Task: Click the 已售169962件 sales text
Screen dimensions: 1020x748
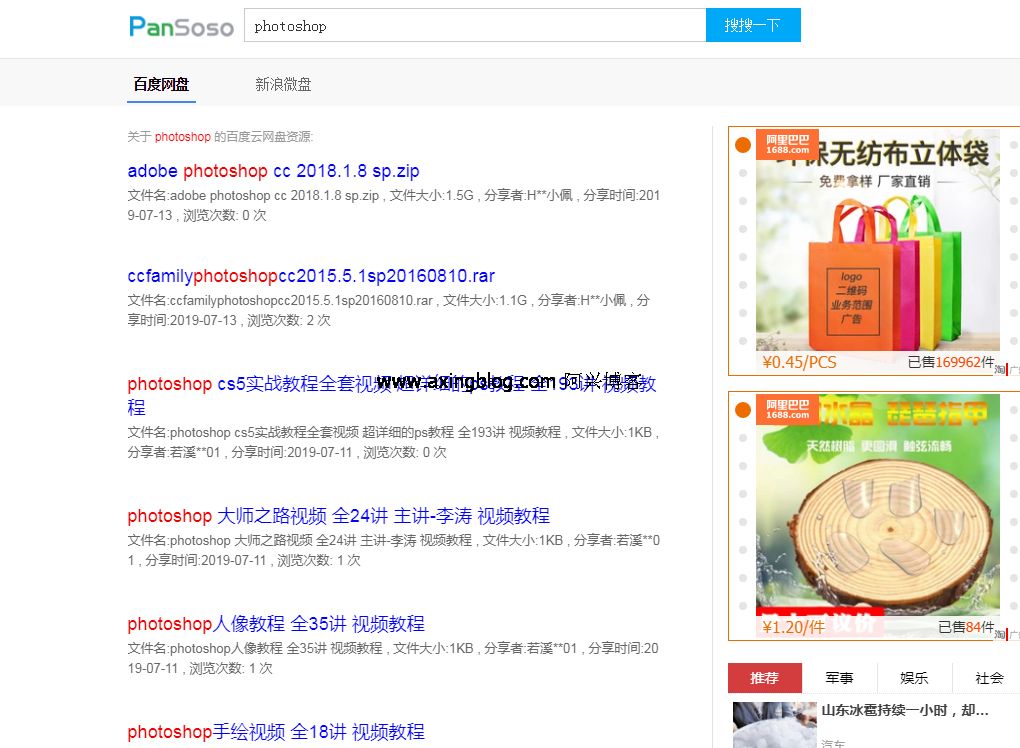Action: (951, 362)
